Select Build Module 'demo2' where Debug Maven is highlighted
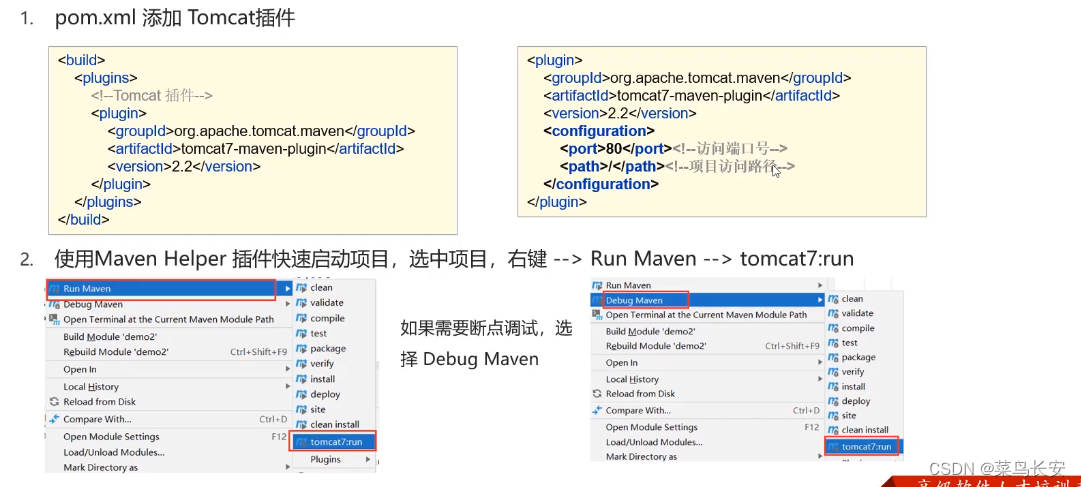Viewport: 1081px width, 487px height. (651, 331)
